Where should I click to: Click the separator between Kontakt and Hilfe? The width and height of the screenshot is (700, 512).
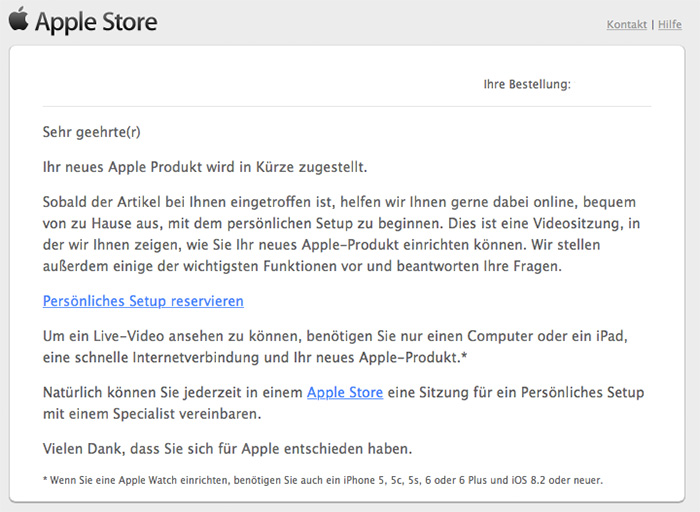pos(653,25)
